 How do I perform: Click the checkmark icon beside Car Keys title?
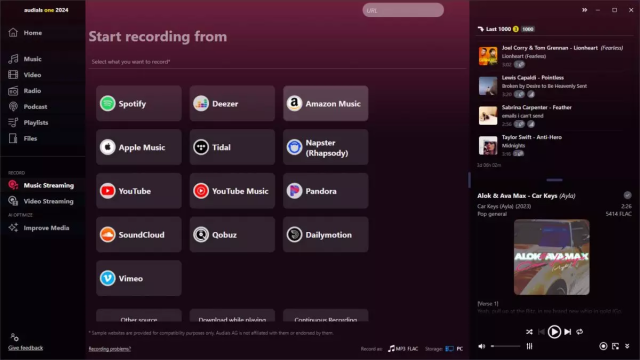tap(627, 196)
